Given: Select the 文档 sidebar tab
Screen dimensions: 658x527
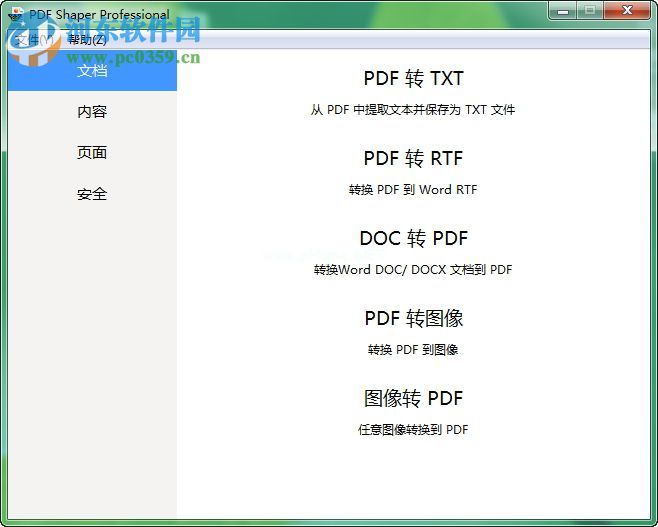Looking at the screenshot, I should tap(92, 70).
